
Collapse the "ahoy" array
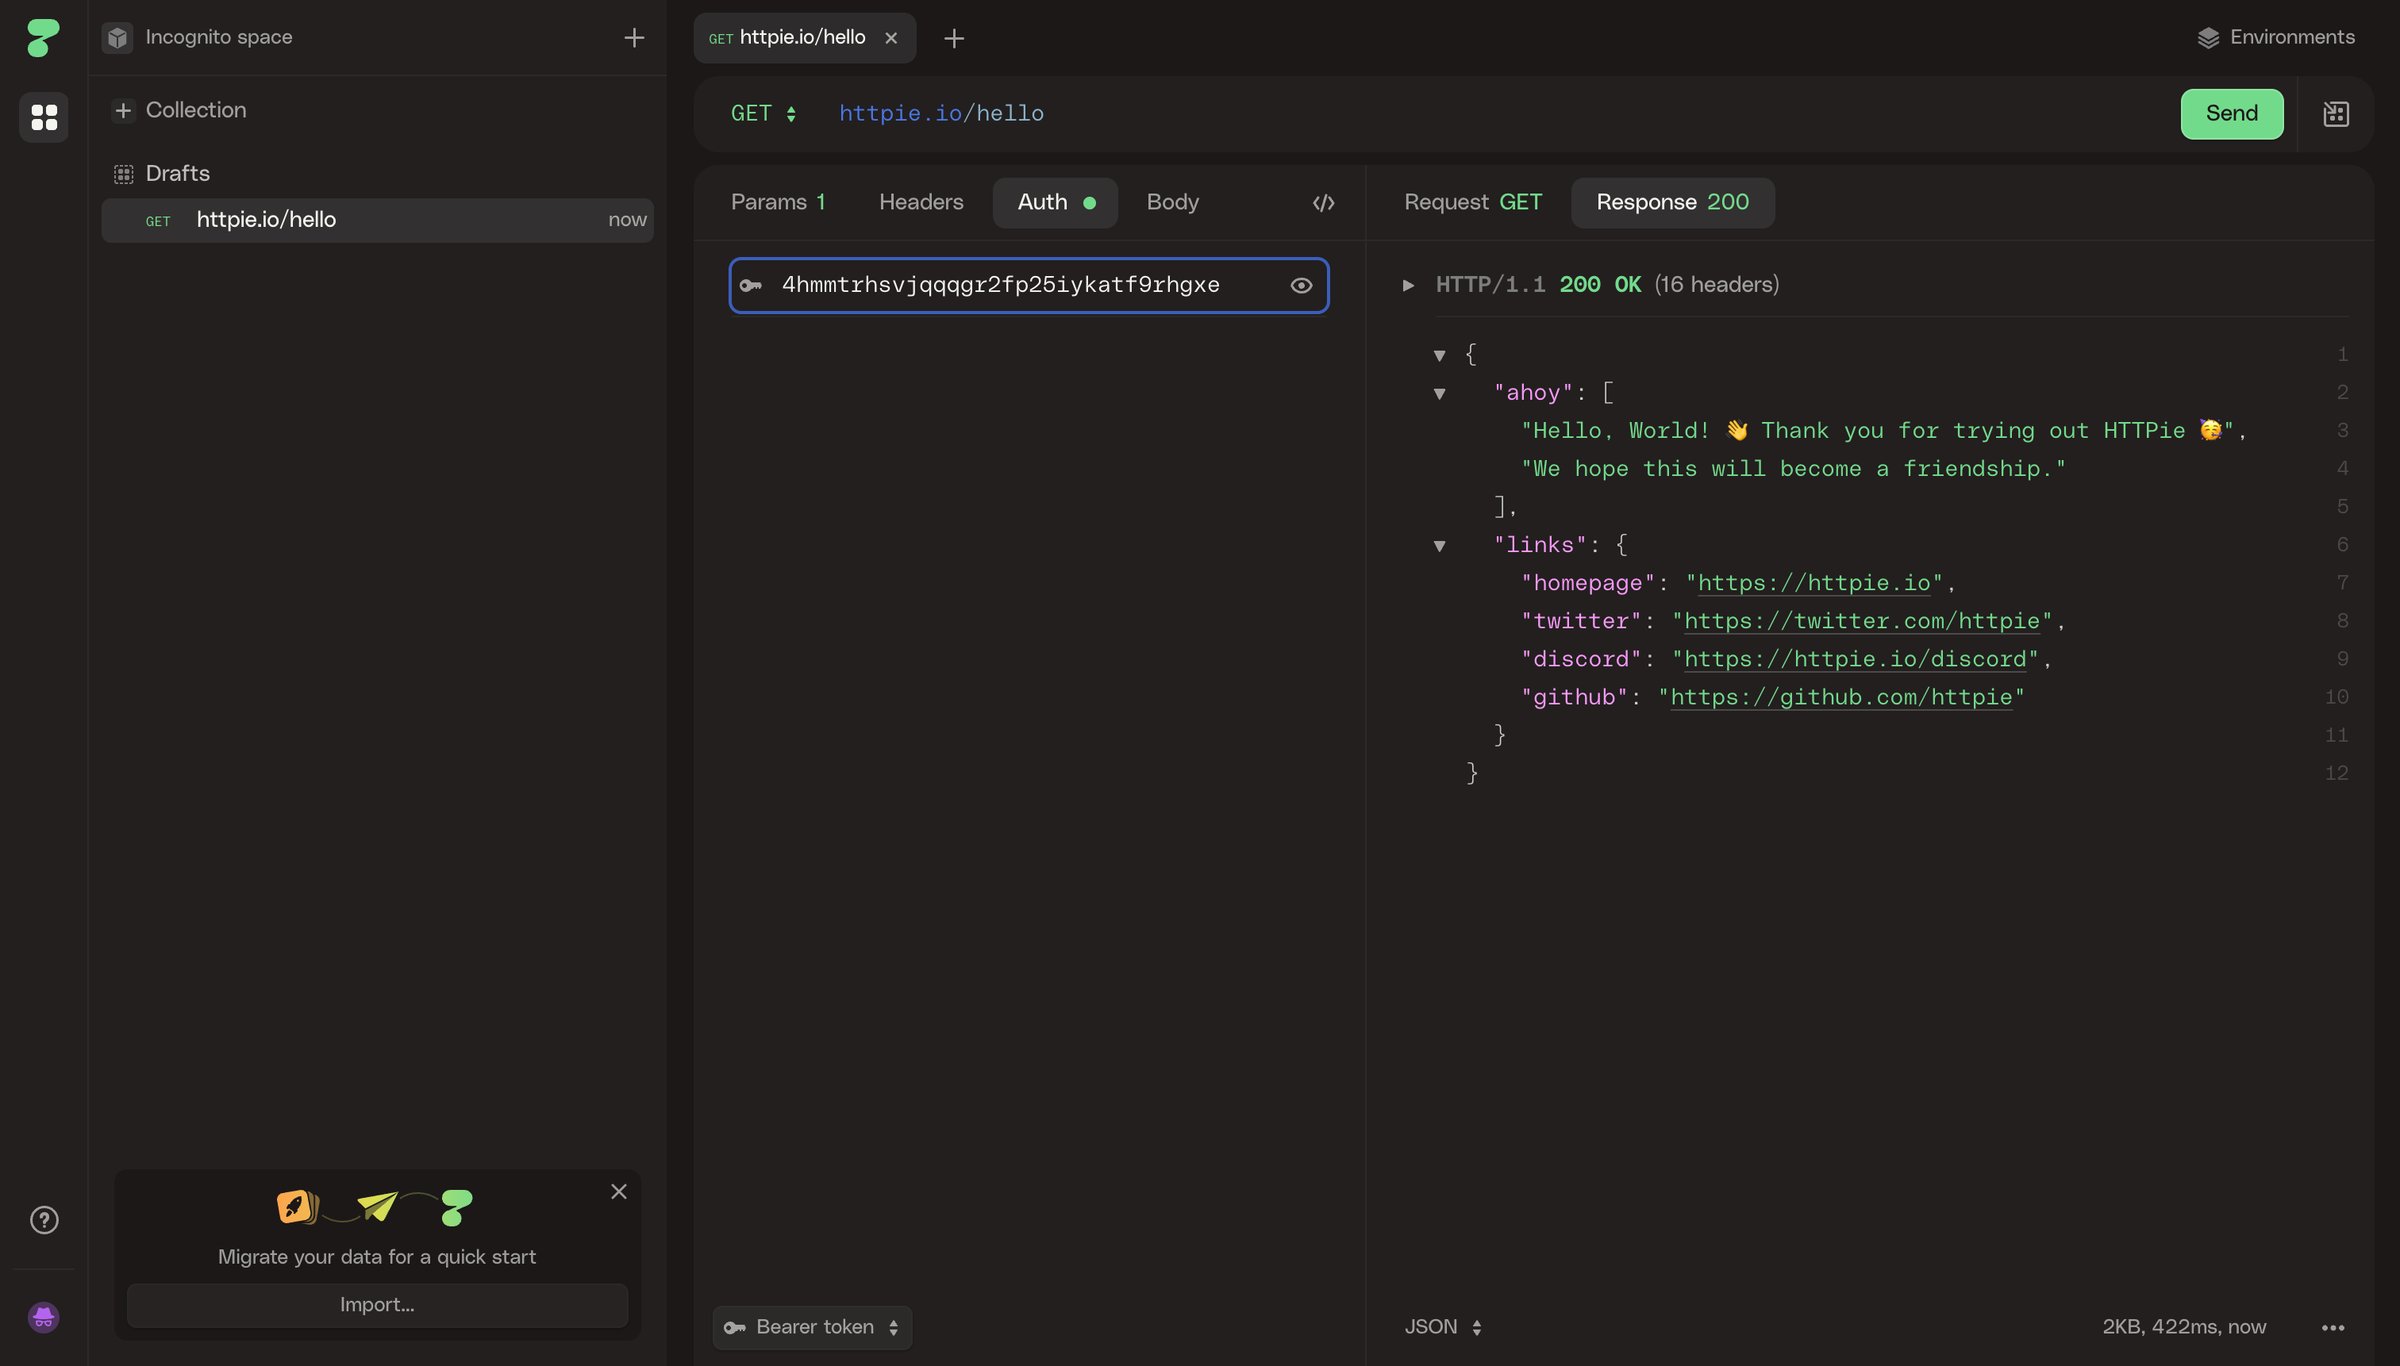1439,394
